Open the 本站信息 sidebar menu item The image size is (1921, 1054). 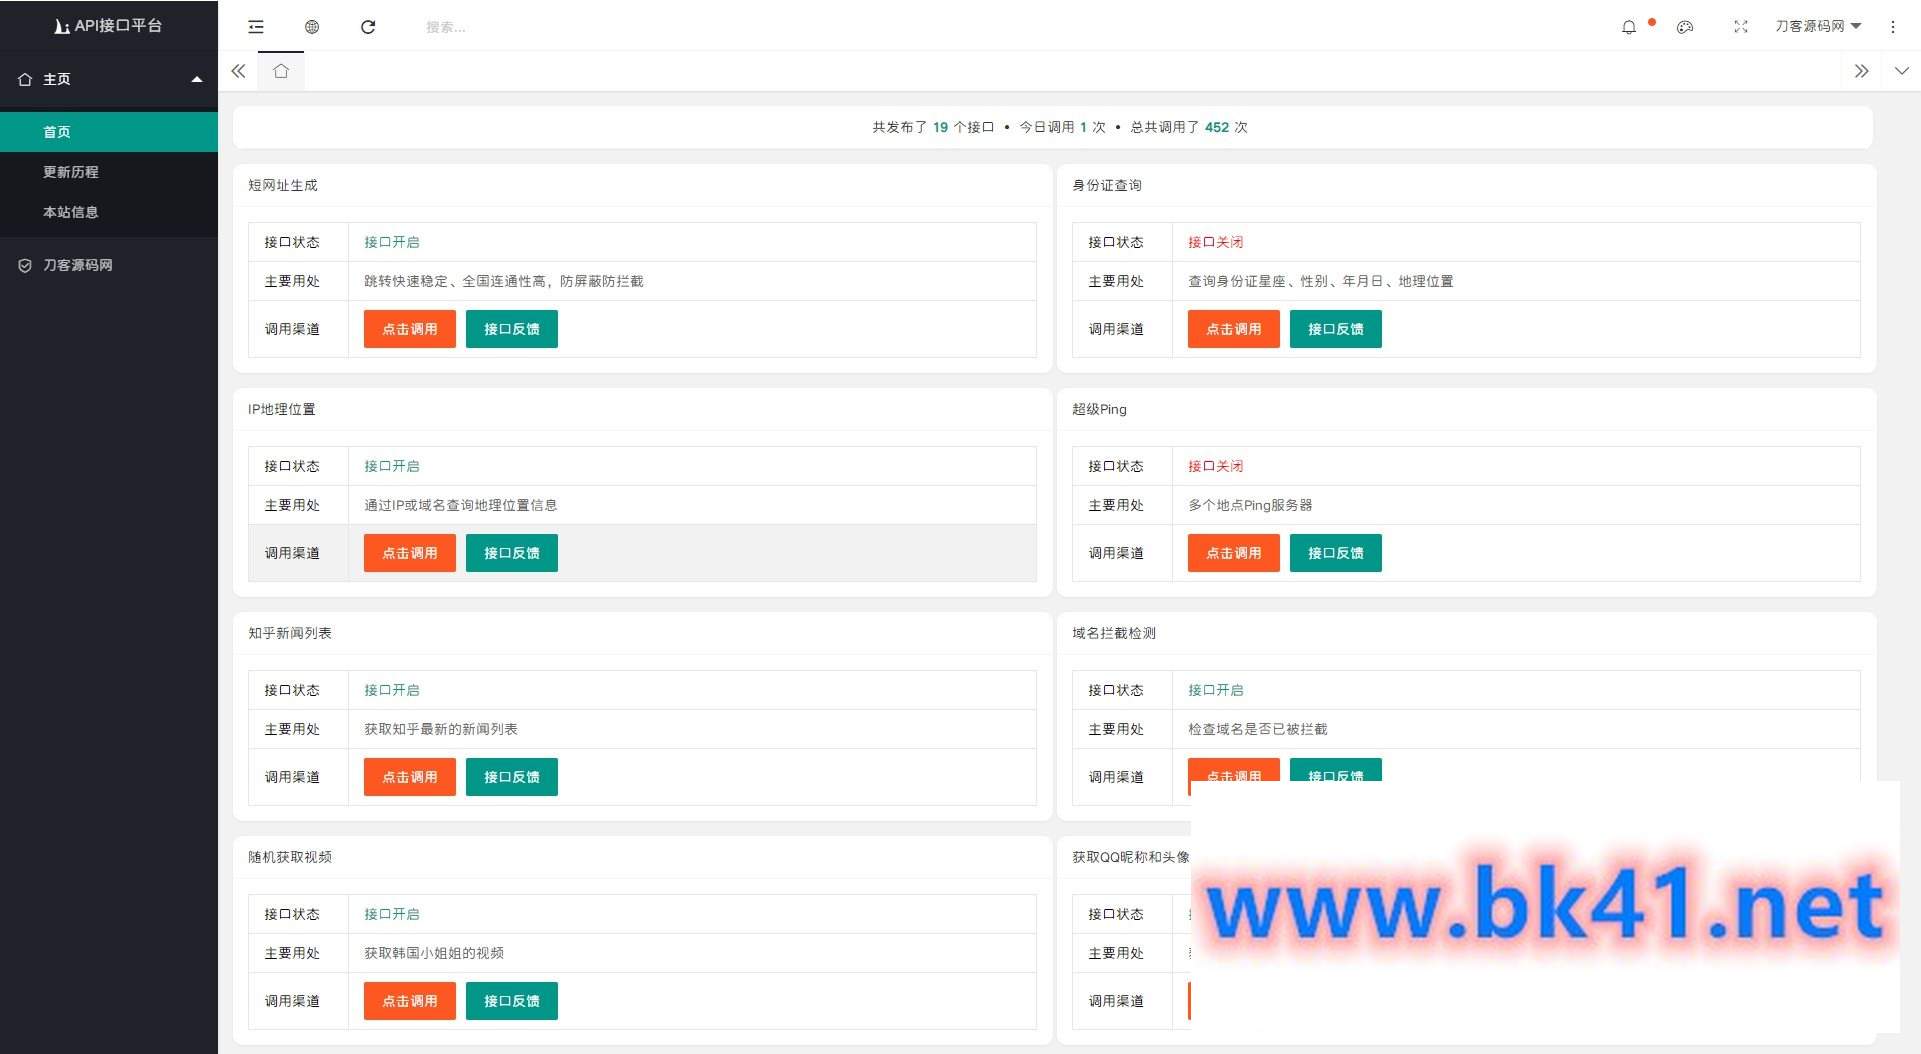click(70, 212)
